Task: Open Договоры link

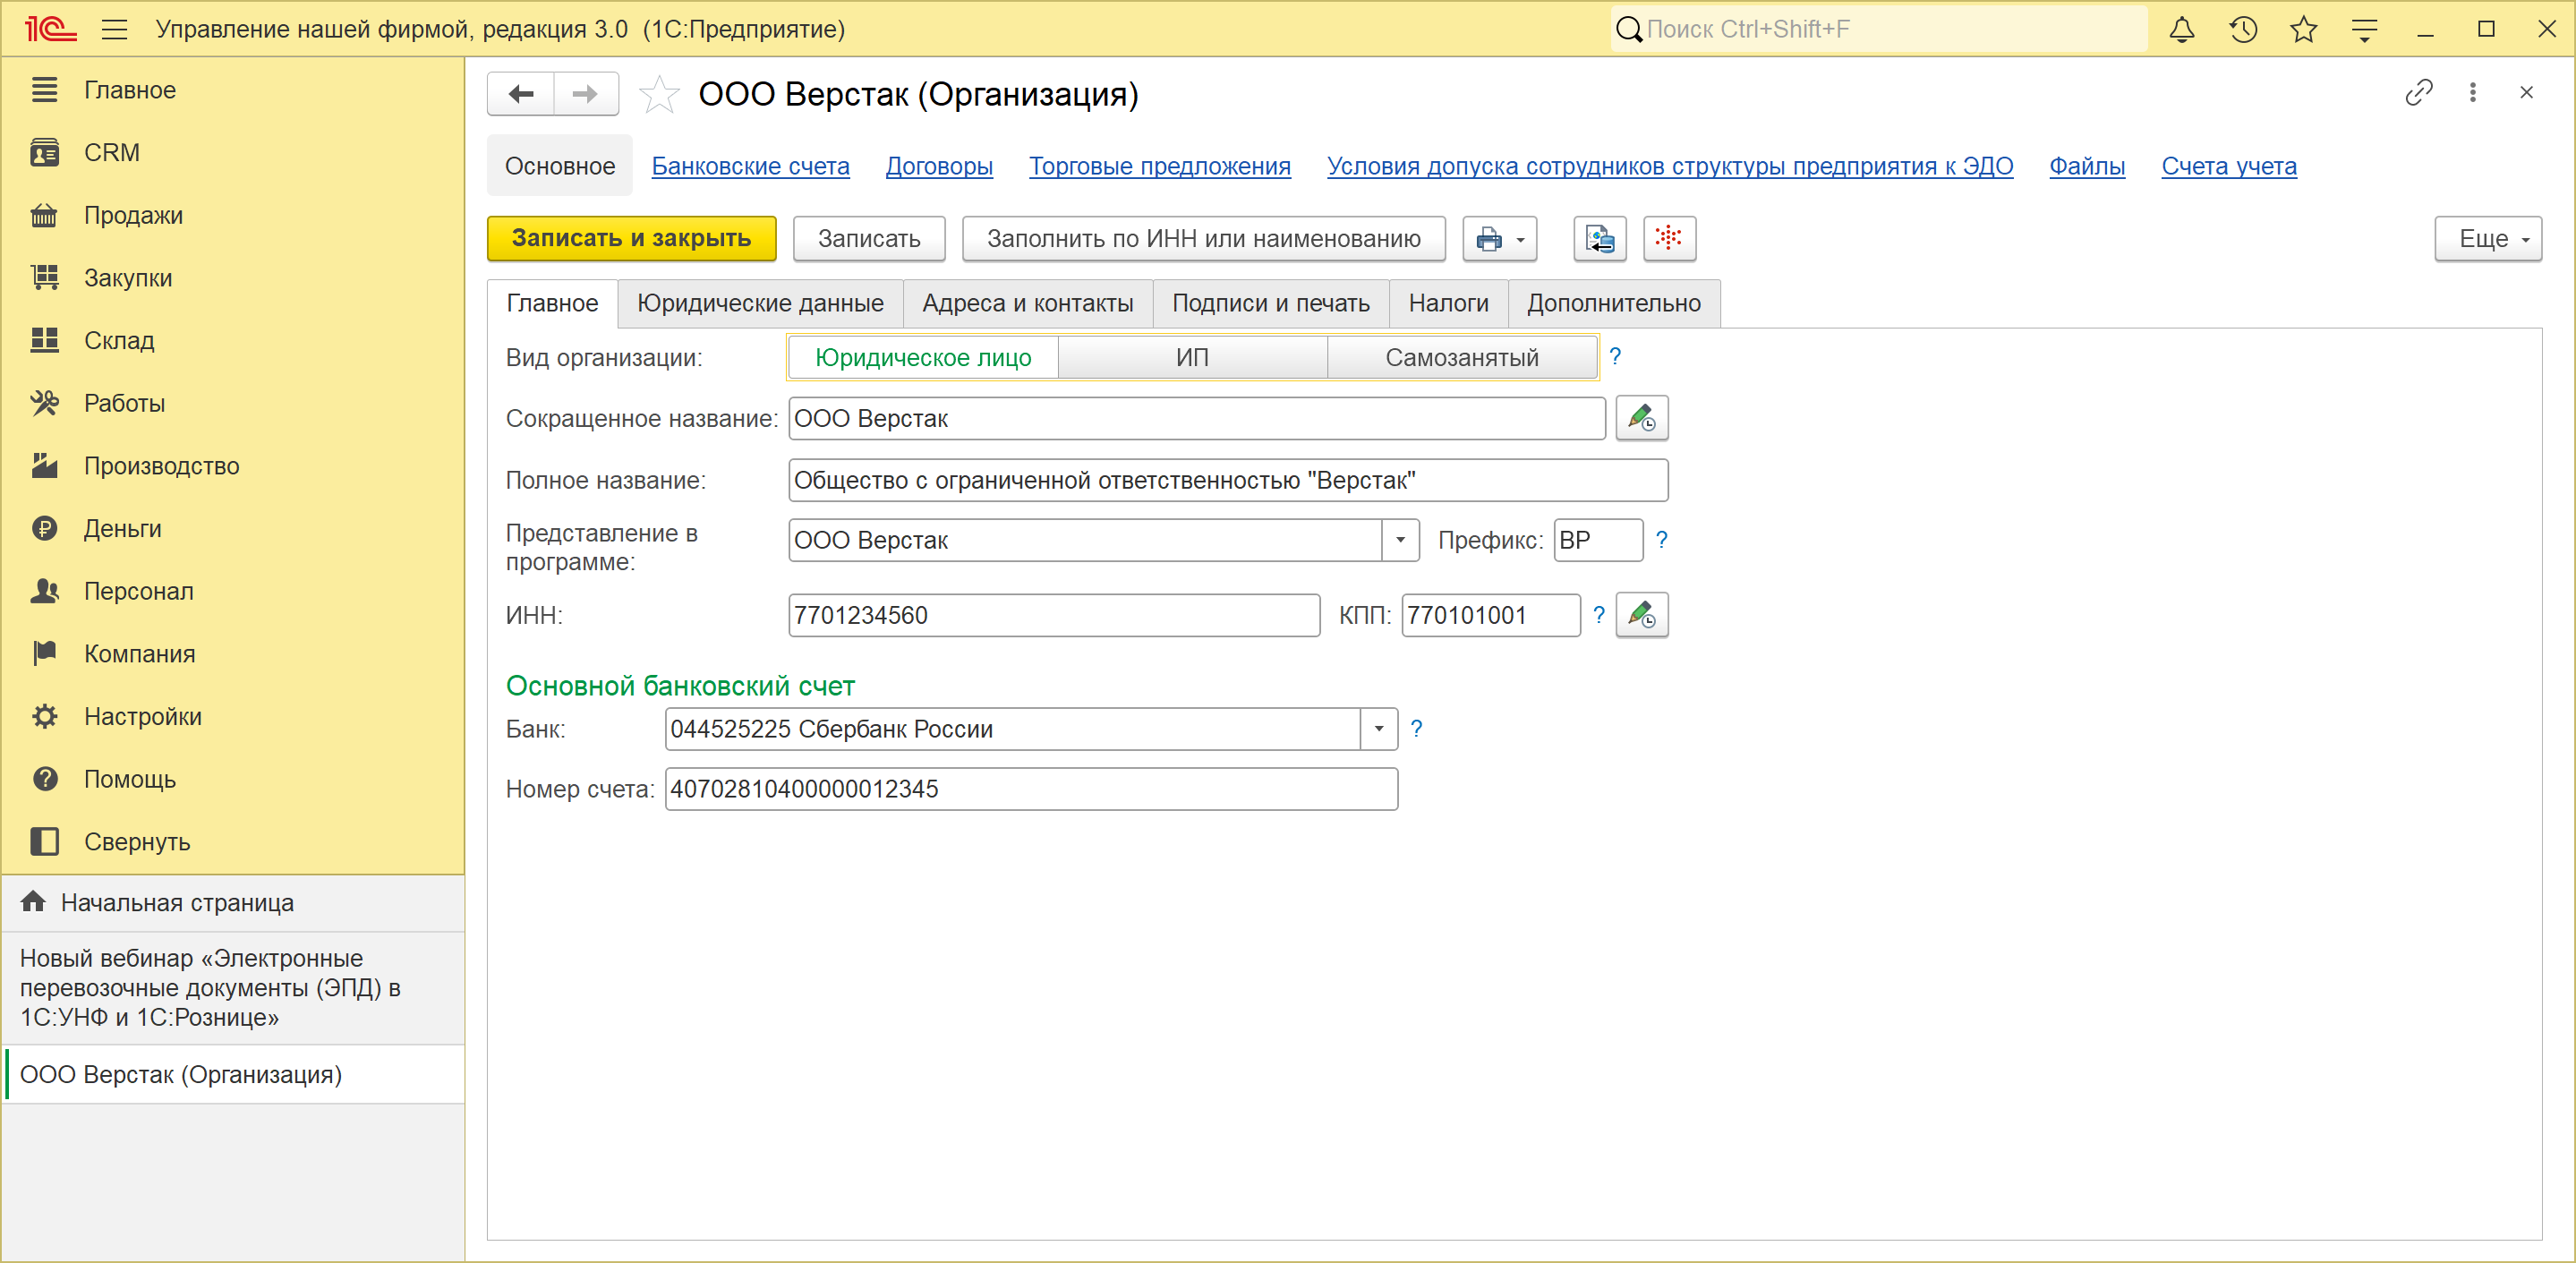Action: click(x=939, y=166)
